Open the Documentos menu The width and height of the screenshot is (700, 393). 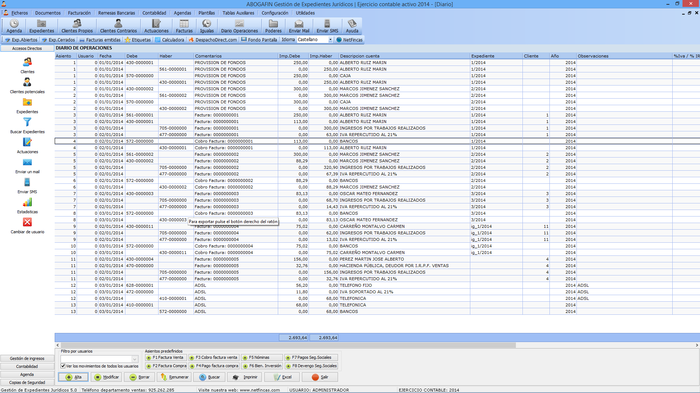(47, 13)
